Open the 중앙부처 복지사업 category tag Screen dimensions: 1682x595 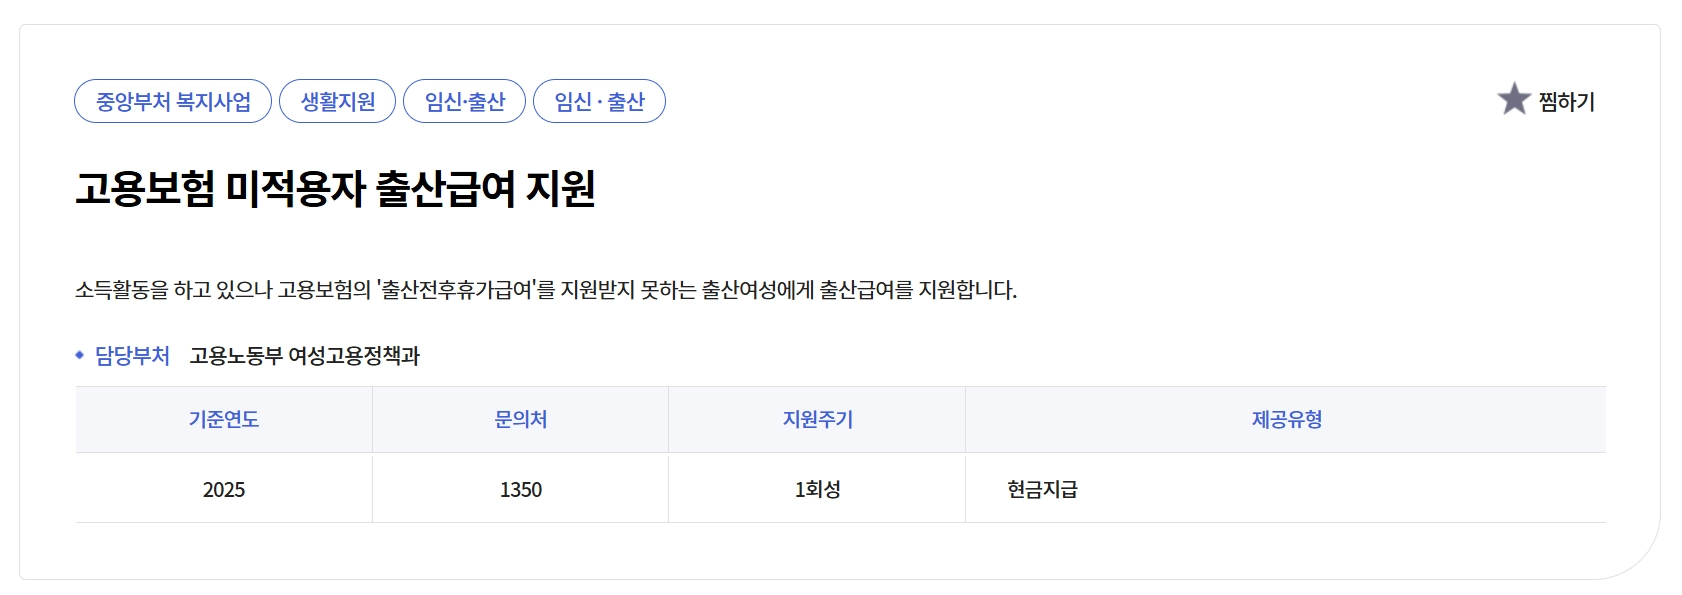[x=174, y=100]
